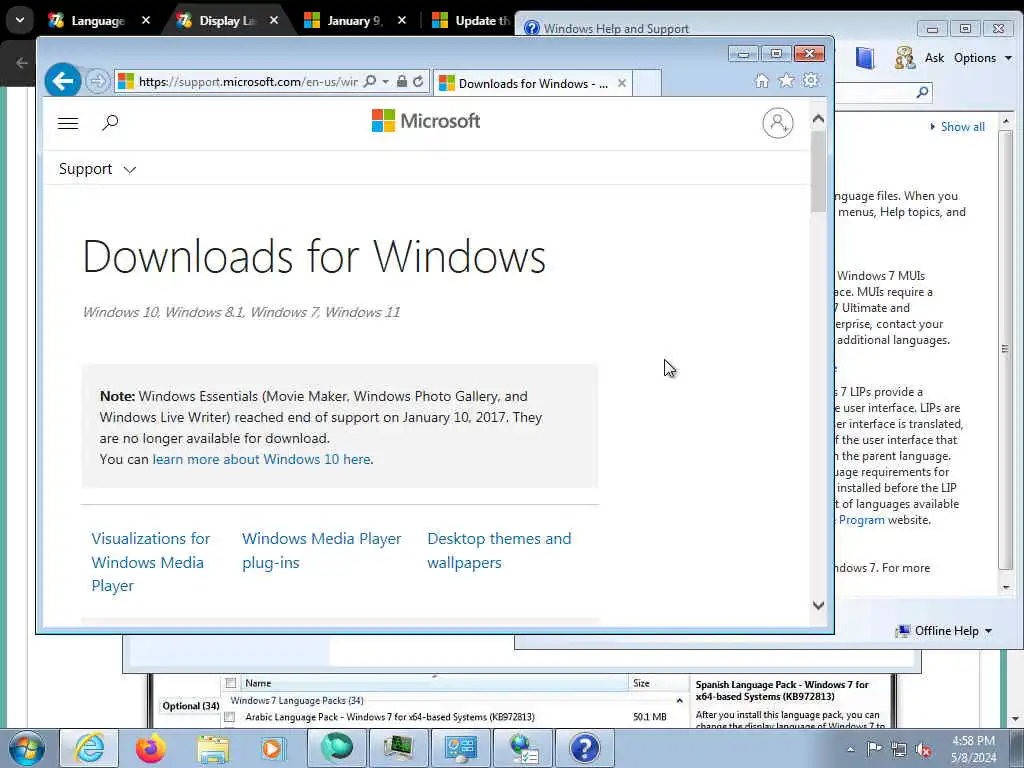Click the Microsoft logo
Viewport: 1024px width, 768px height.
(x=426, y=121)
